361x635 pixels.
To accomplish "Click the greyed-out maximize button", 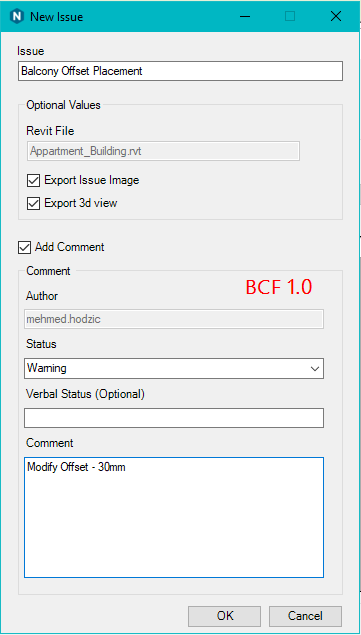I will tap(290, 17).
